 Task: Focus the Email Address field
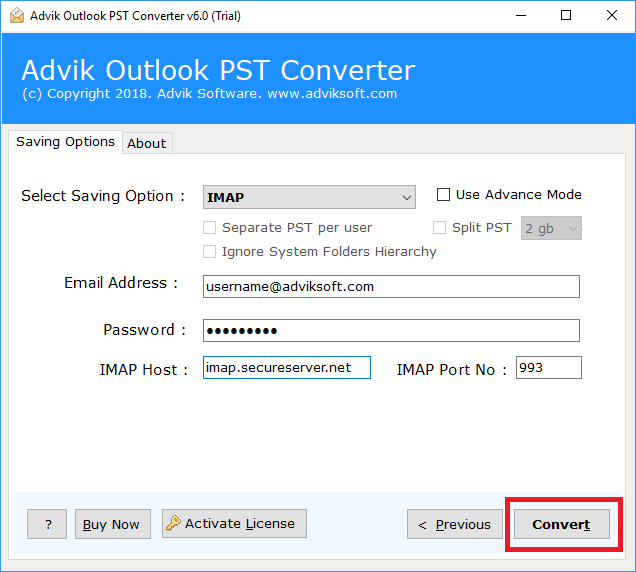pyautogui.click(x=391, y=286)
